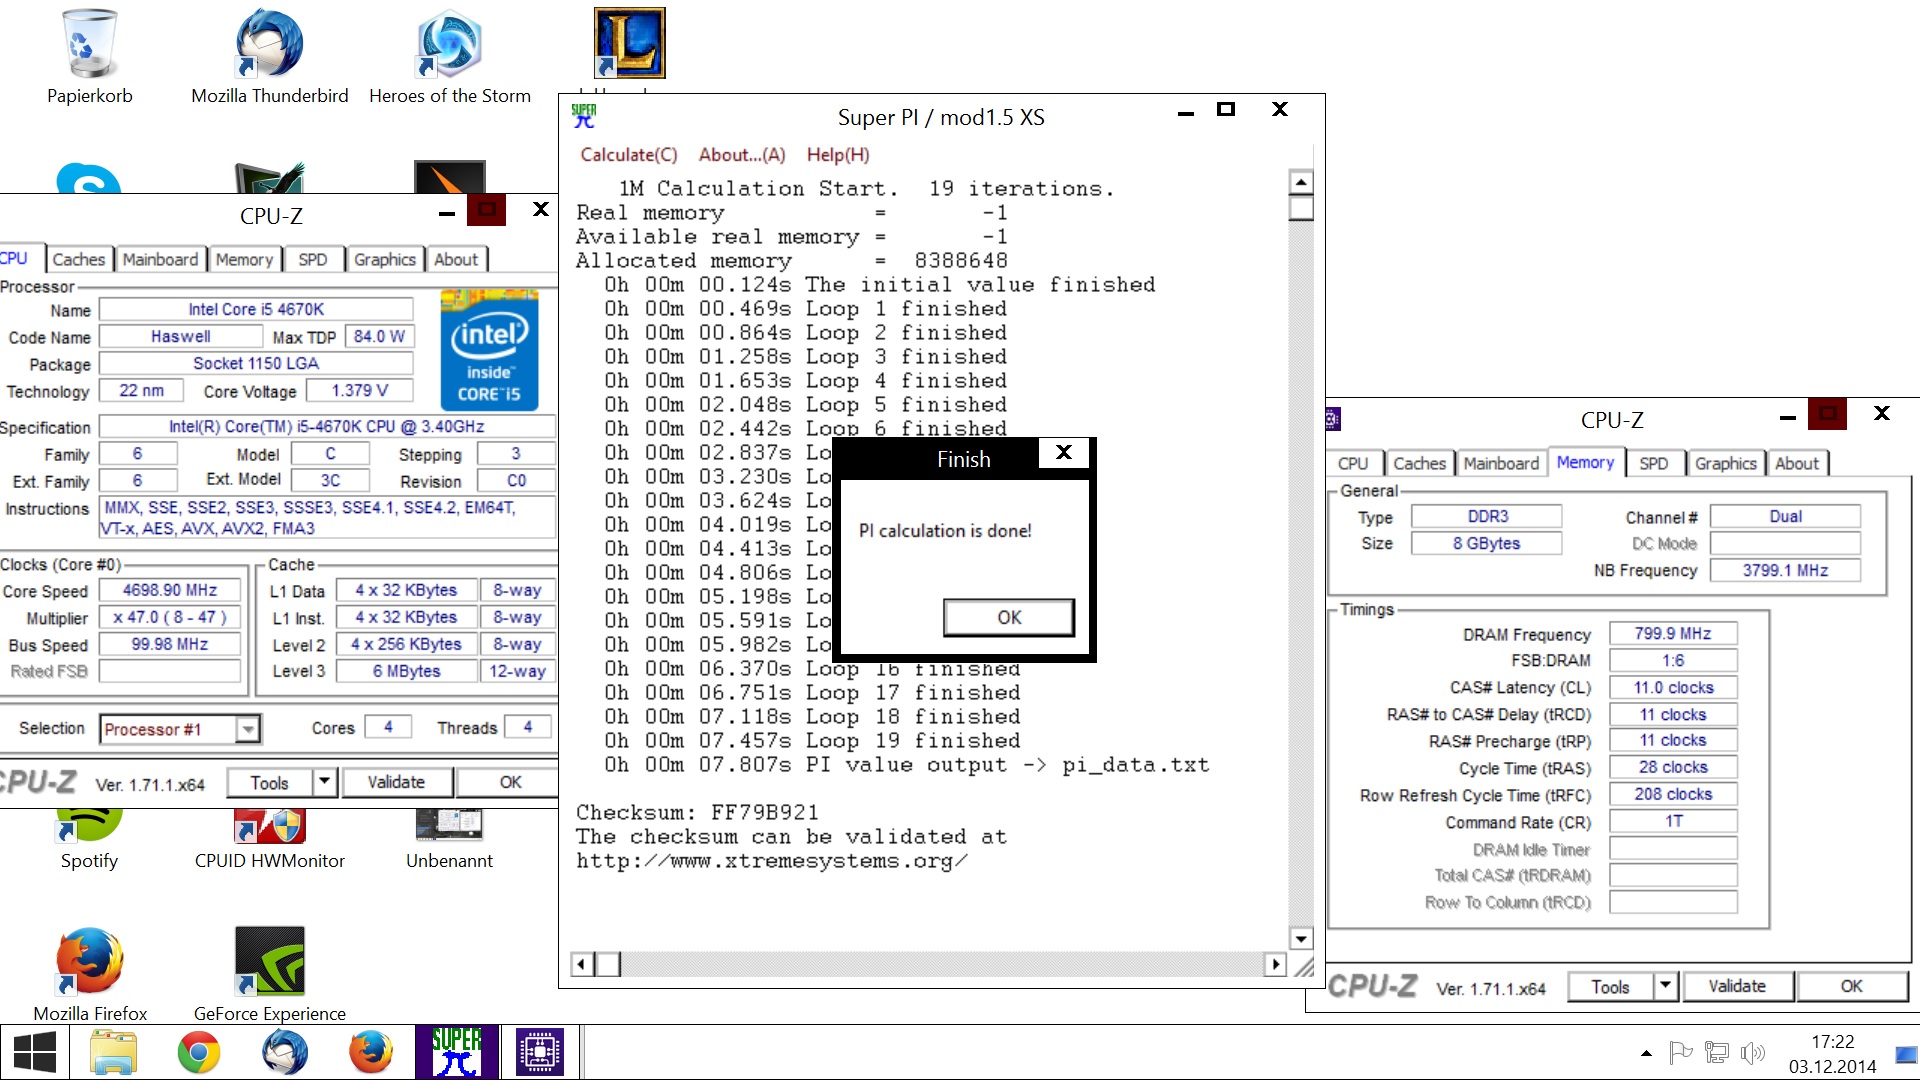Viewport: 1920px width, 1080px height.
Task: Switch to Caches tab in left CPU-Z
Action: pyautogui.click(x=78, y=260)
